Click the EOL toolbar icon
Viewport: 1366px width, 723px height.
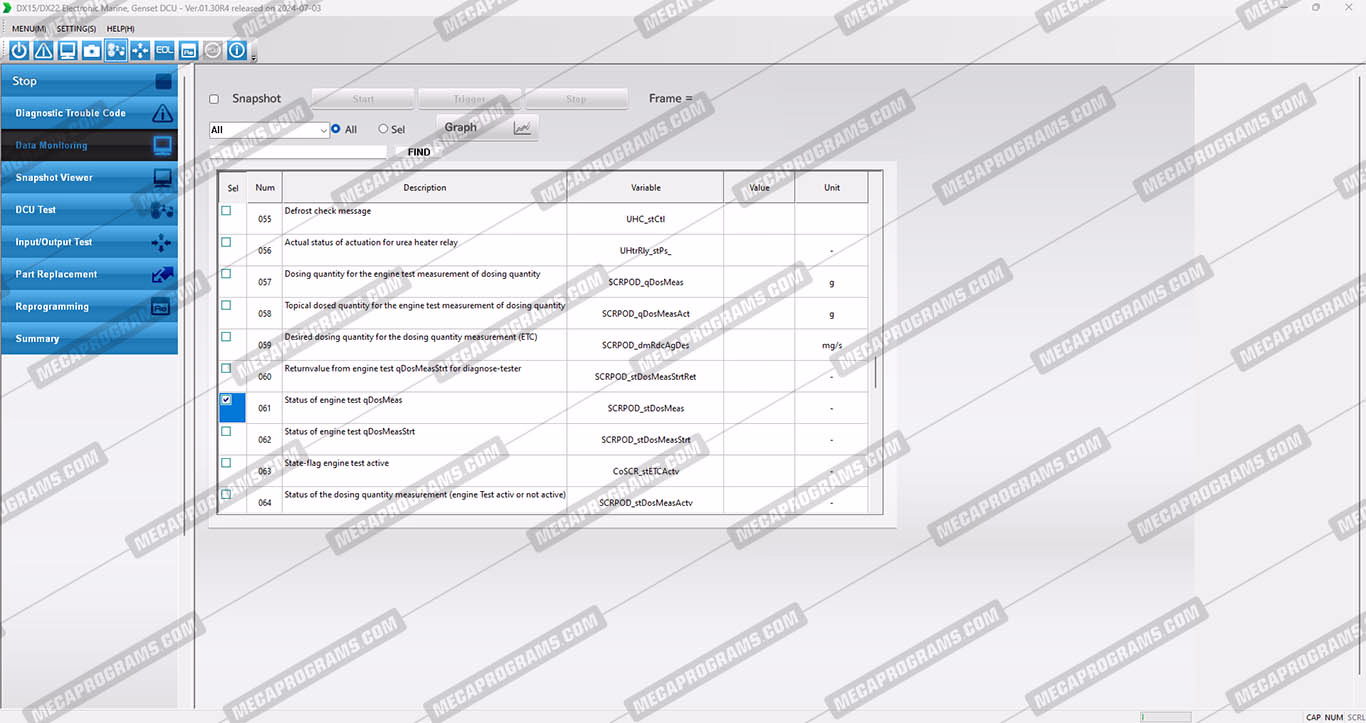164,50
